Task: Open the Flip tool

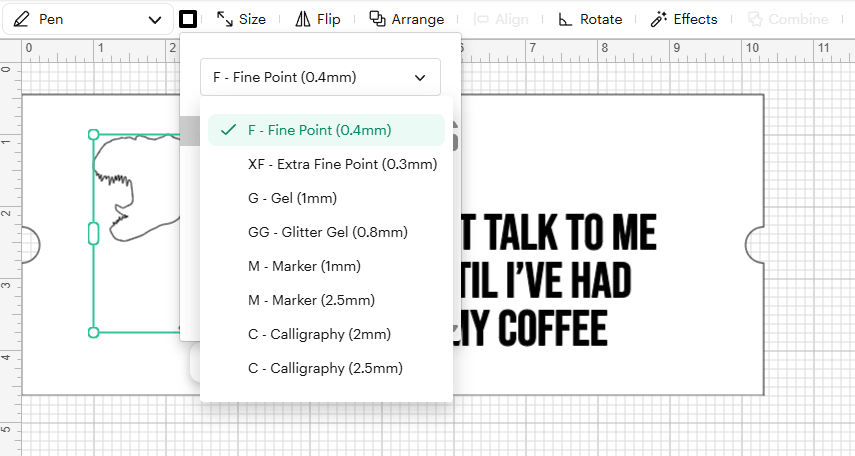Action: point(318,20)
